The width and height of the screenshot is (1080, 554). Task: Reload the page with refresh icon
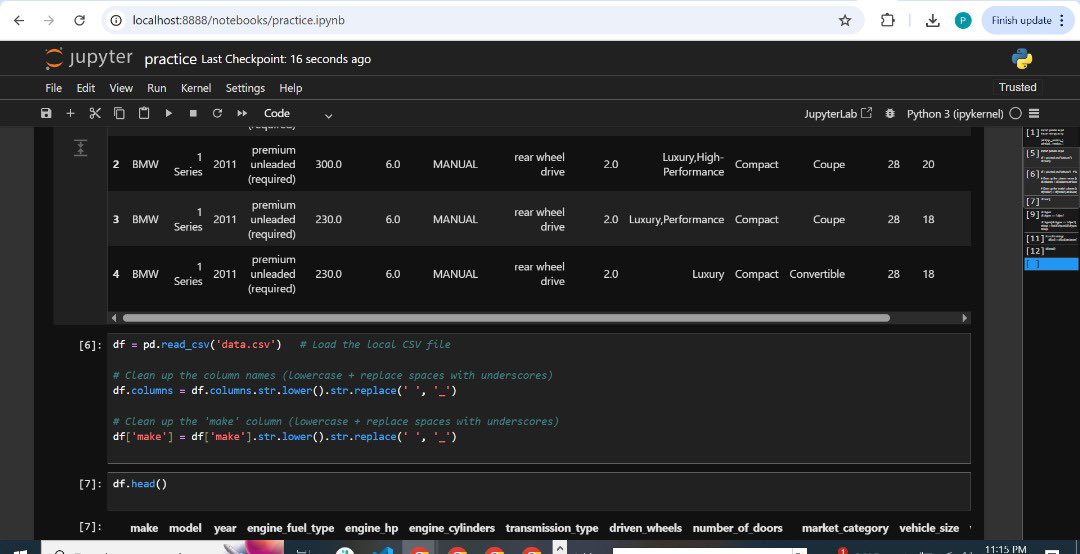pyautogui.click(x=79, y=21)
